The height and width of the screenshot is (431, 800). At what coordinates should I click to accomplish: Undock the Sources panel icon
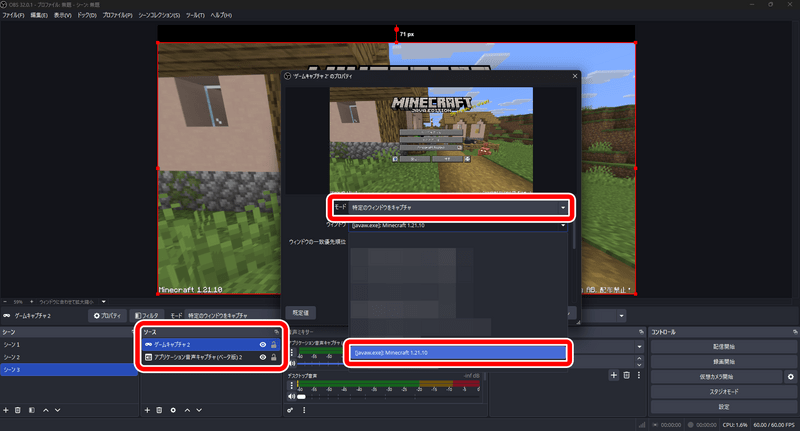(x=277, y=332)
